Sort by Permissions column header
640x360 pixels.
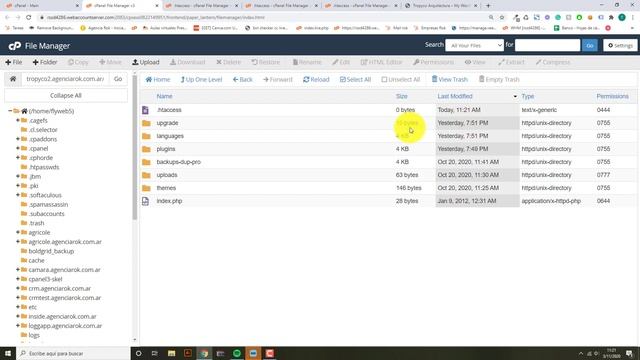coord(613,96)
